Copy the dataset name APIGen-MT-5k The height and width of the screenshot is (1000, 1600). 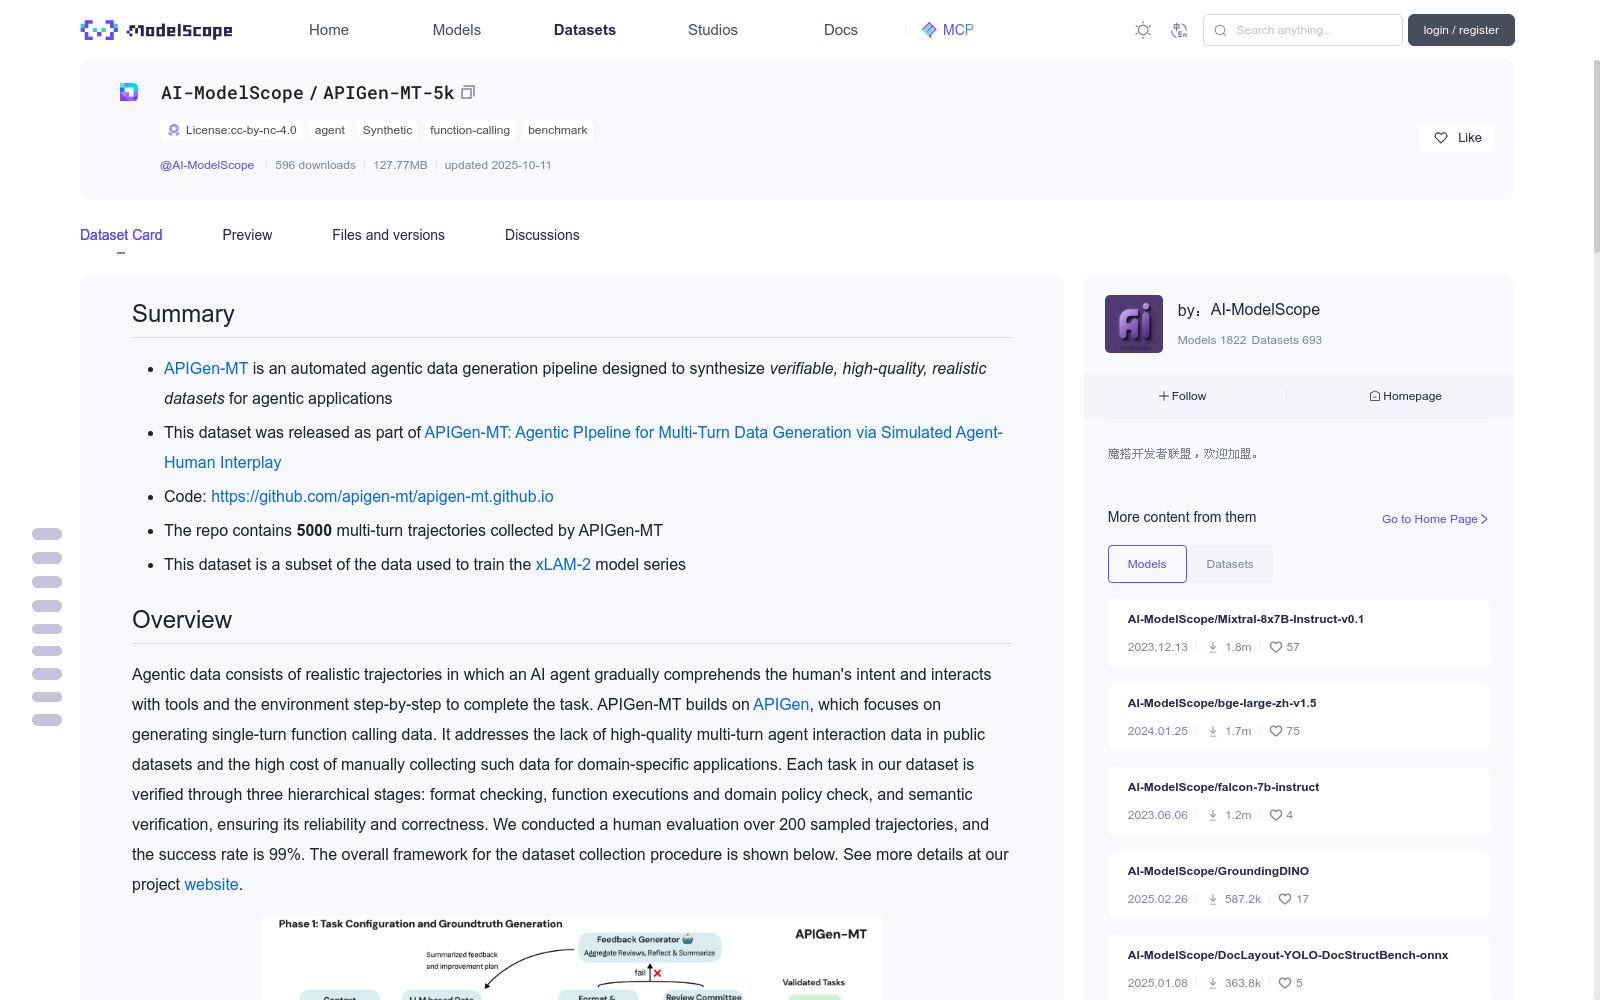pyautogui.click(x=467, y=92)
